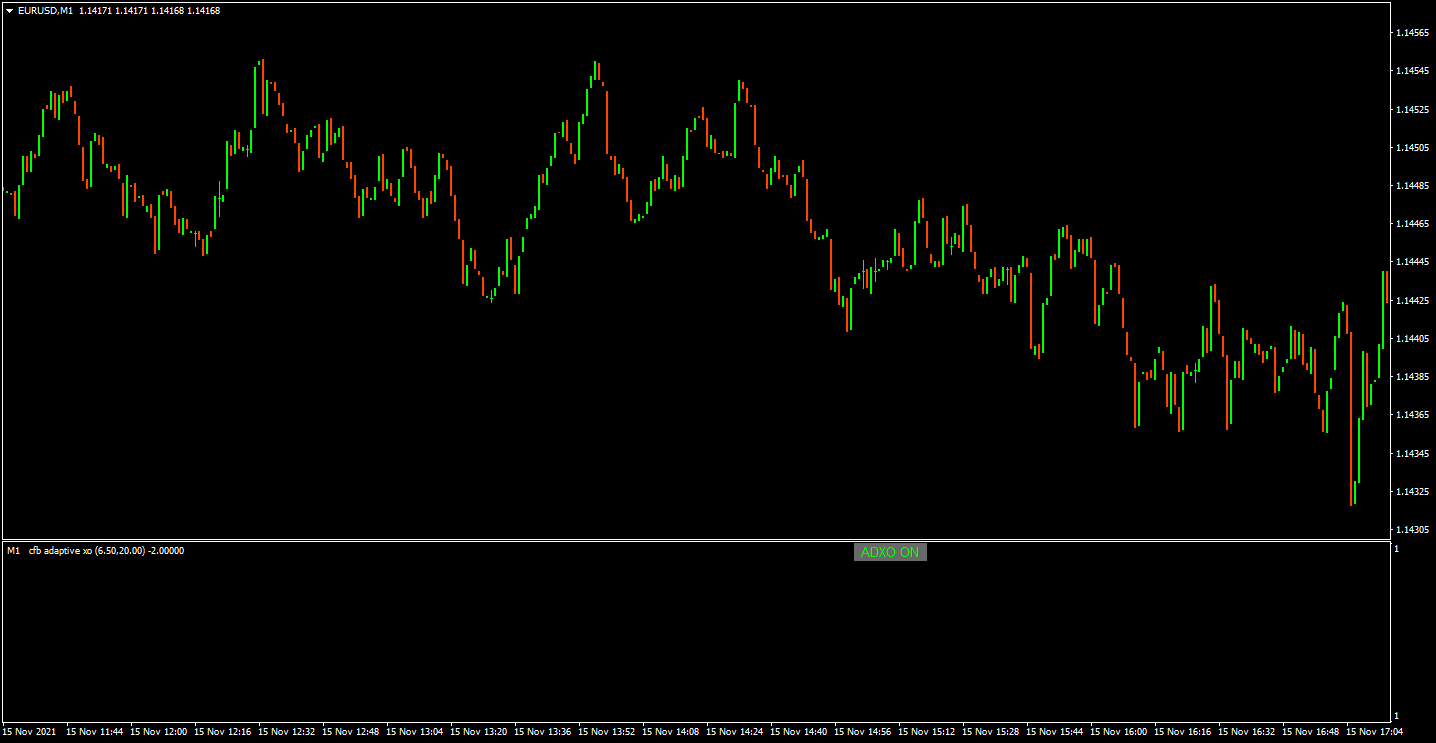Image resolution: width=1436 pixels, height=743 pixels.
Task: Select the 15 Nov 12:16 time label
Action: point(223,732)
